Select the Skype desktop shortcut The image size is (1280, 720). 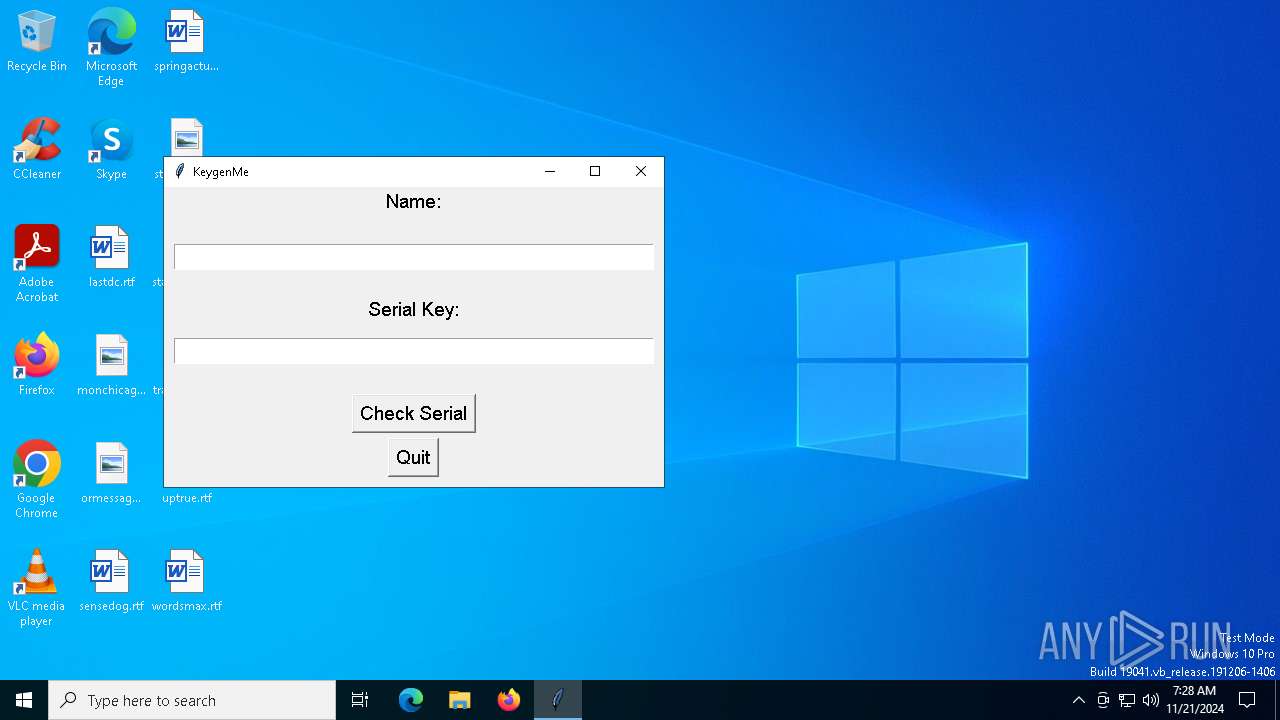[111, 149]
